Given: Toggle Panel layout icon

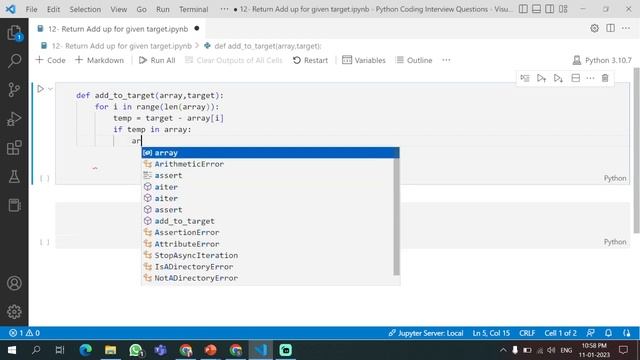Looking at the screenshot, I should (x=536, y=9).
